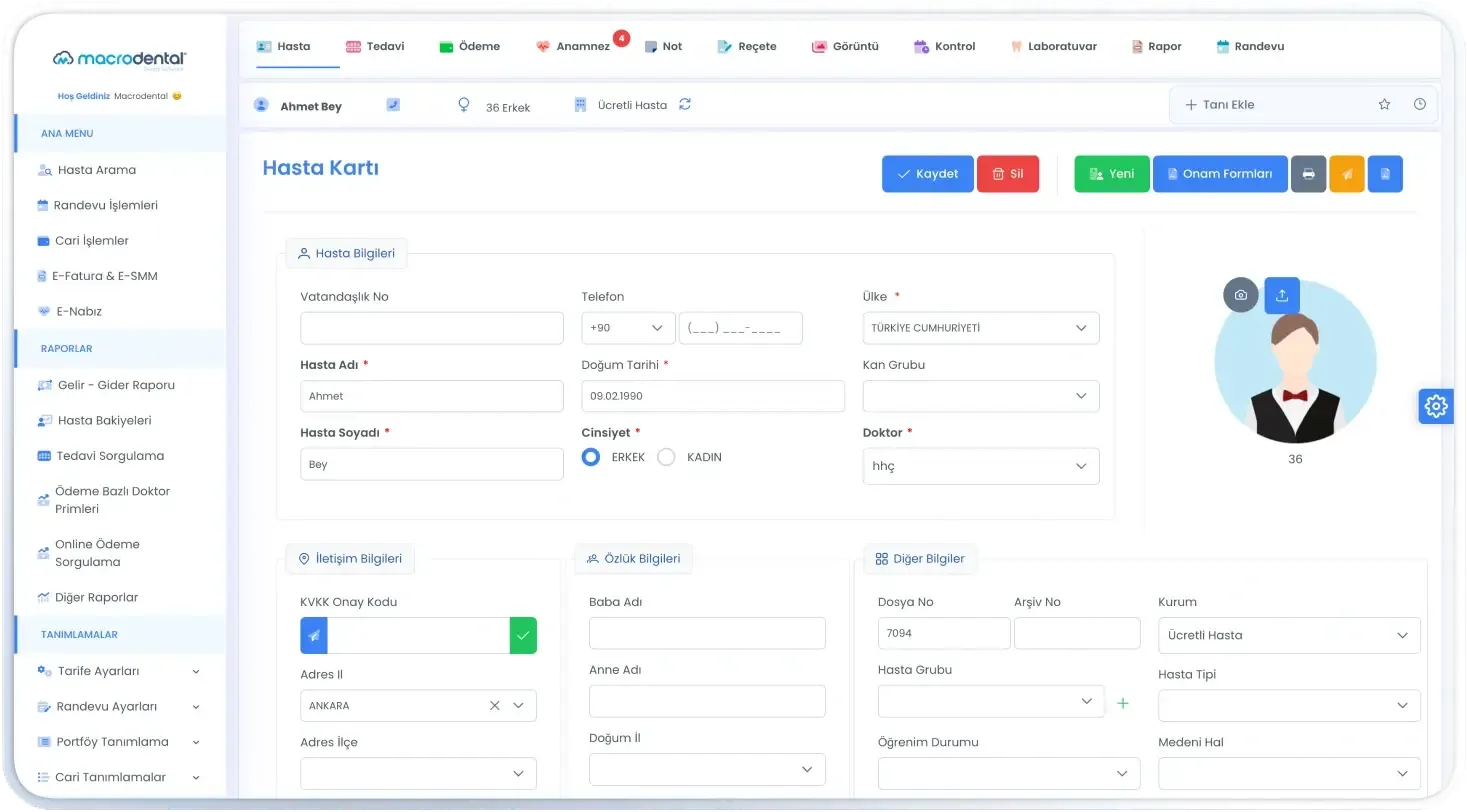Switch to the Ödeme tab
This screenshot has width=1467, height=812.
tap(470, 46)
